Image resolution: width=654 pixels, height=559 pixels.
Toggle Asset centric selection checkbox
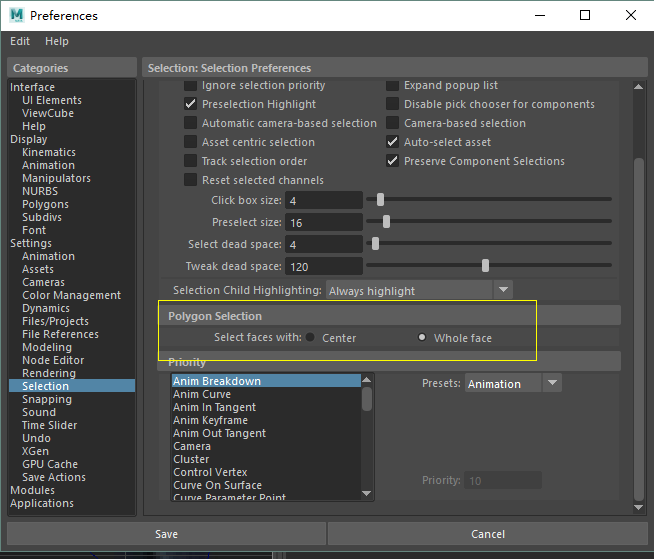[x=191, y=142]
